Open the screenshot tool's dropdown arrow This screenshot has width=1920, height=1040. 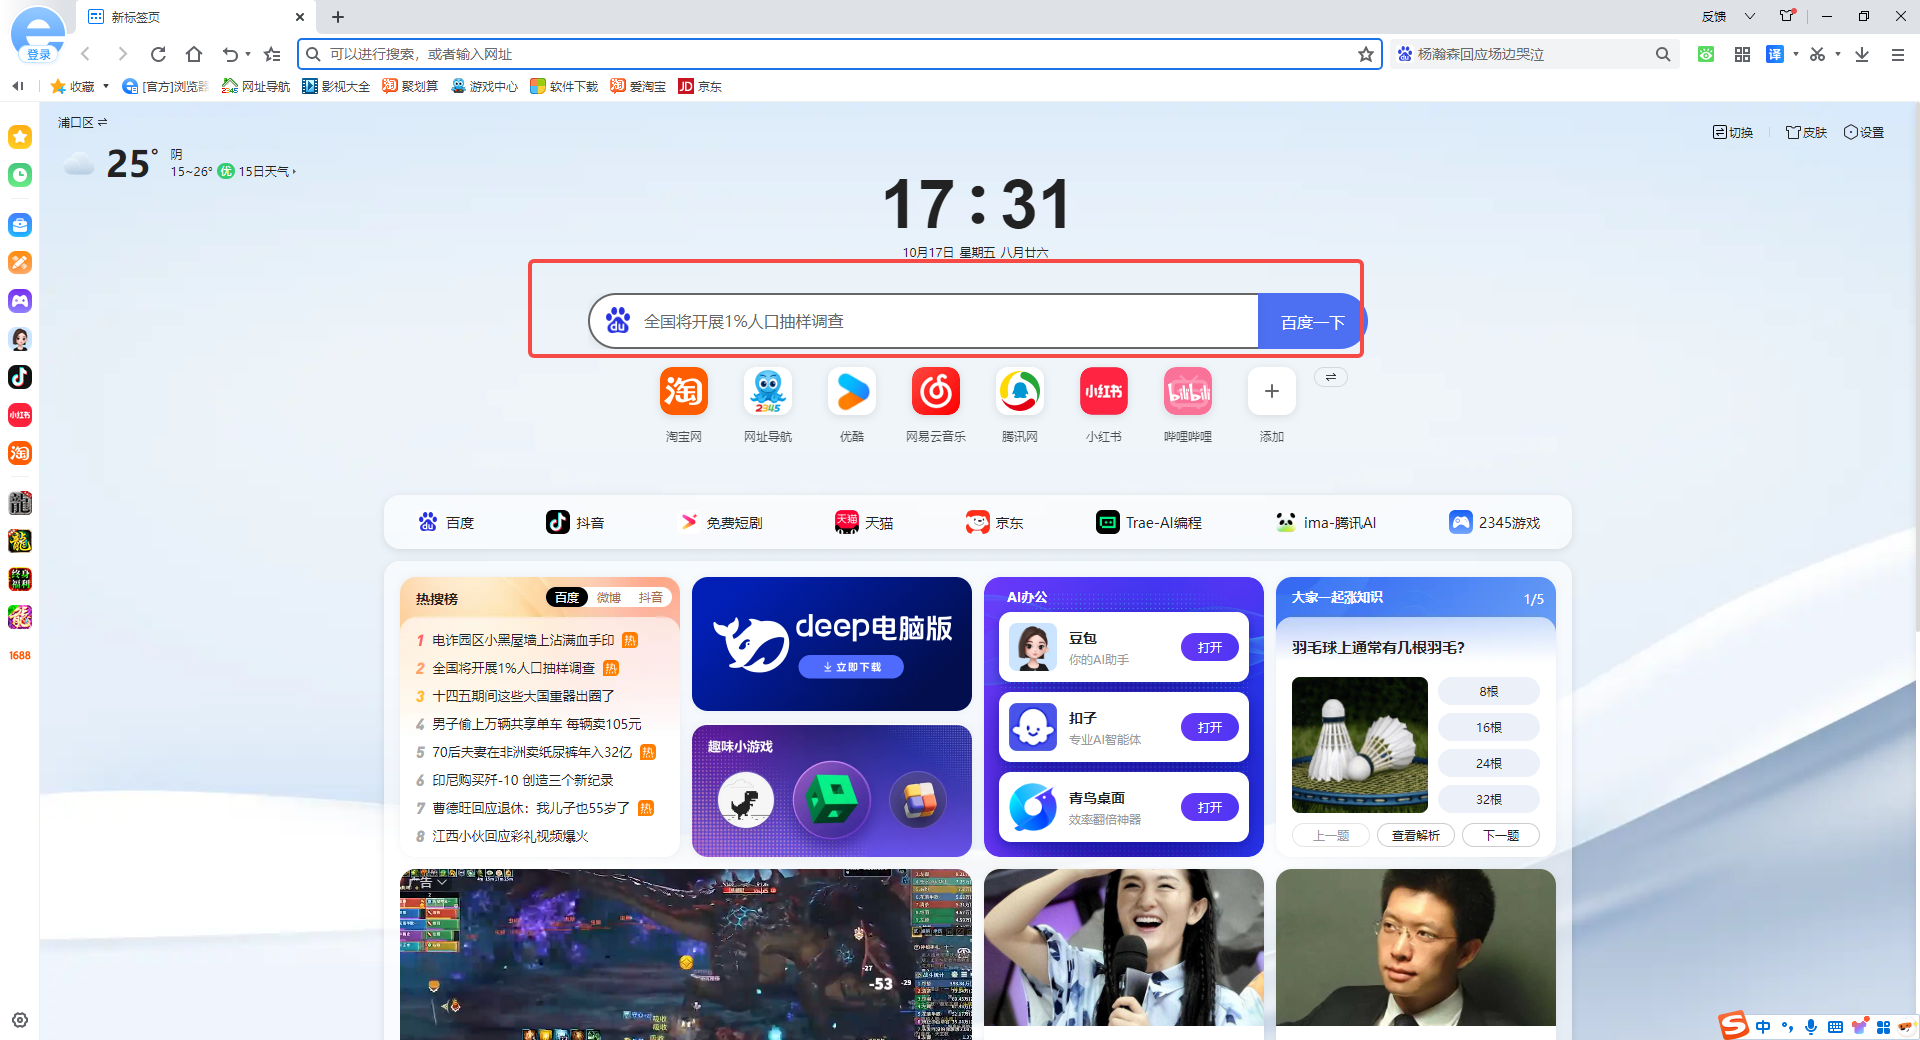[1836, 54]
